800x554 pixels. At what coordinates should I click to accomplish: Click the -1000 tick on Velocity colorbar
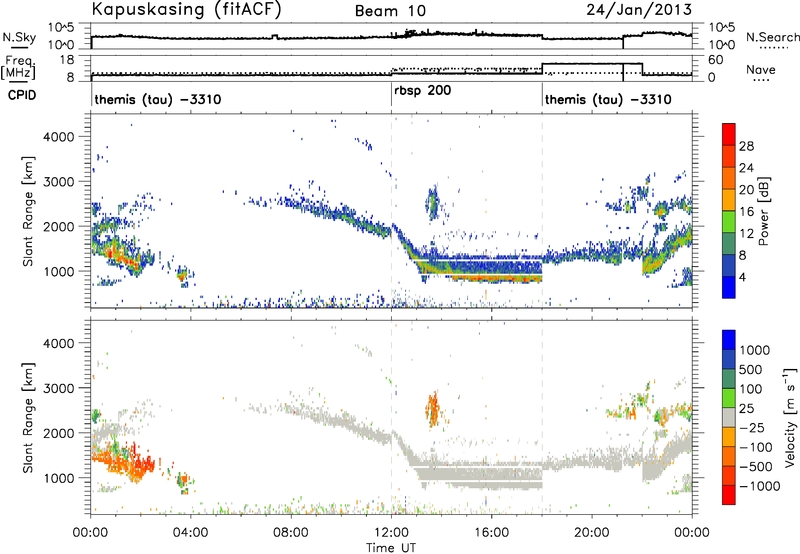pos(760,486)
